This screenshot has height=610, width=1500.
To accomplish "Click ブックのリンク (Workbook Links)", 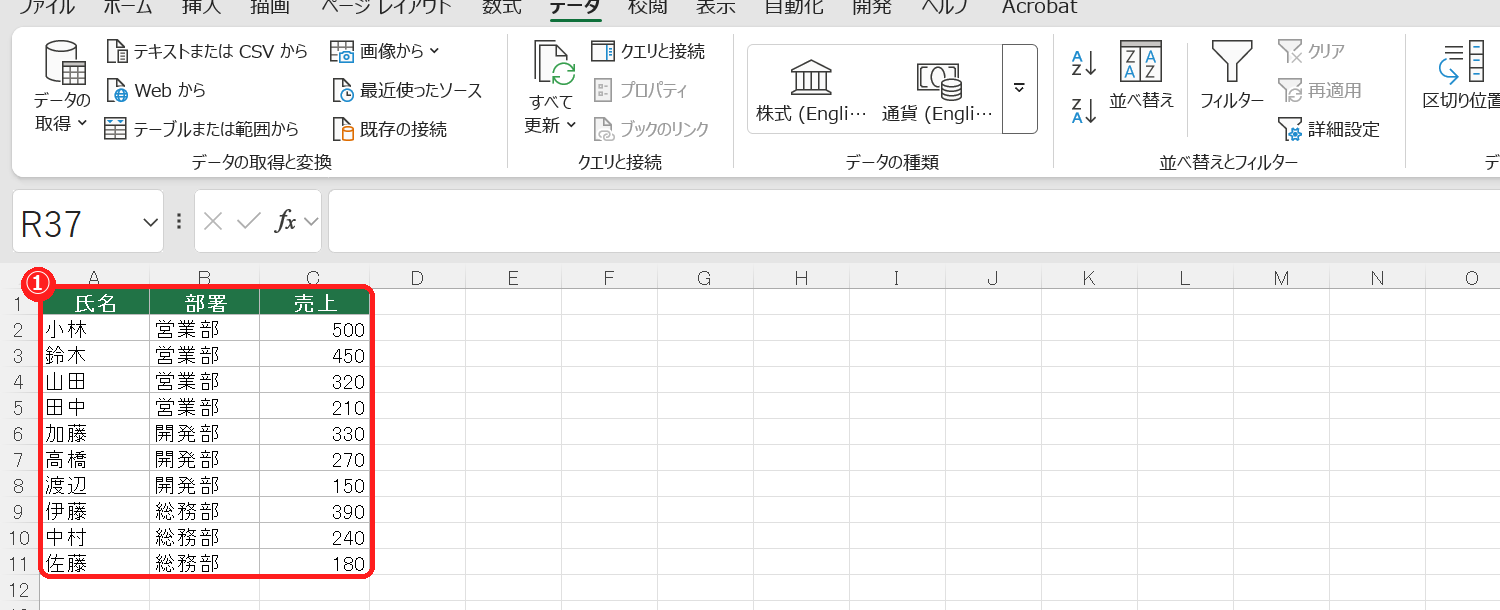I will click(651, 129).
